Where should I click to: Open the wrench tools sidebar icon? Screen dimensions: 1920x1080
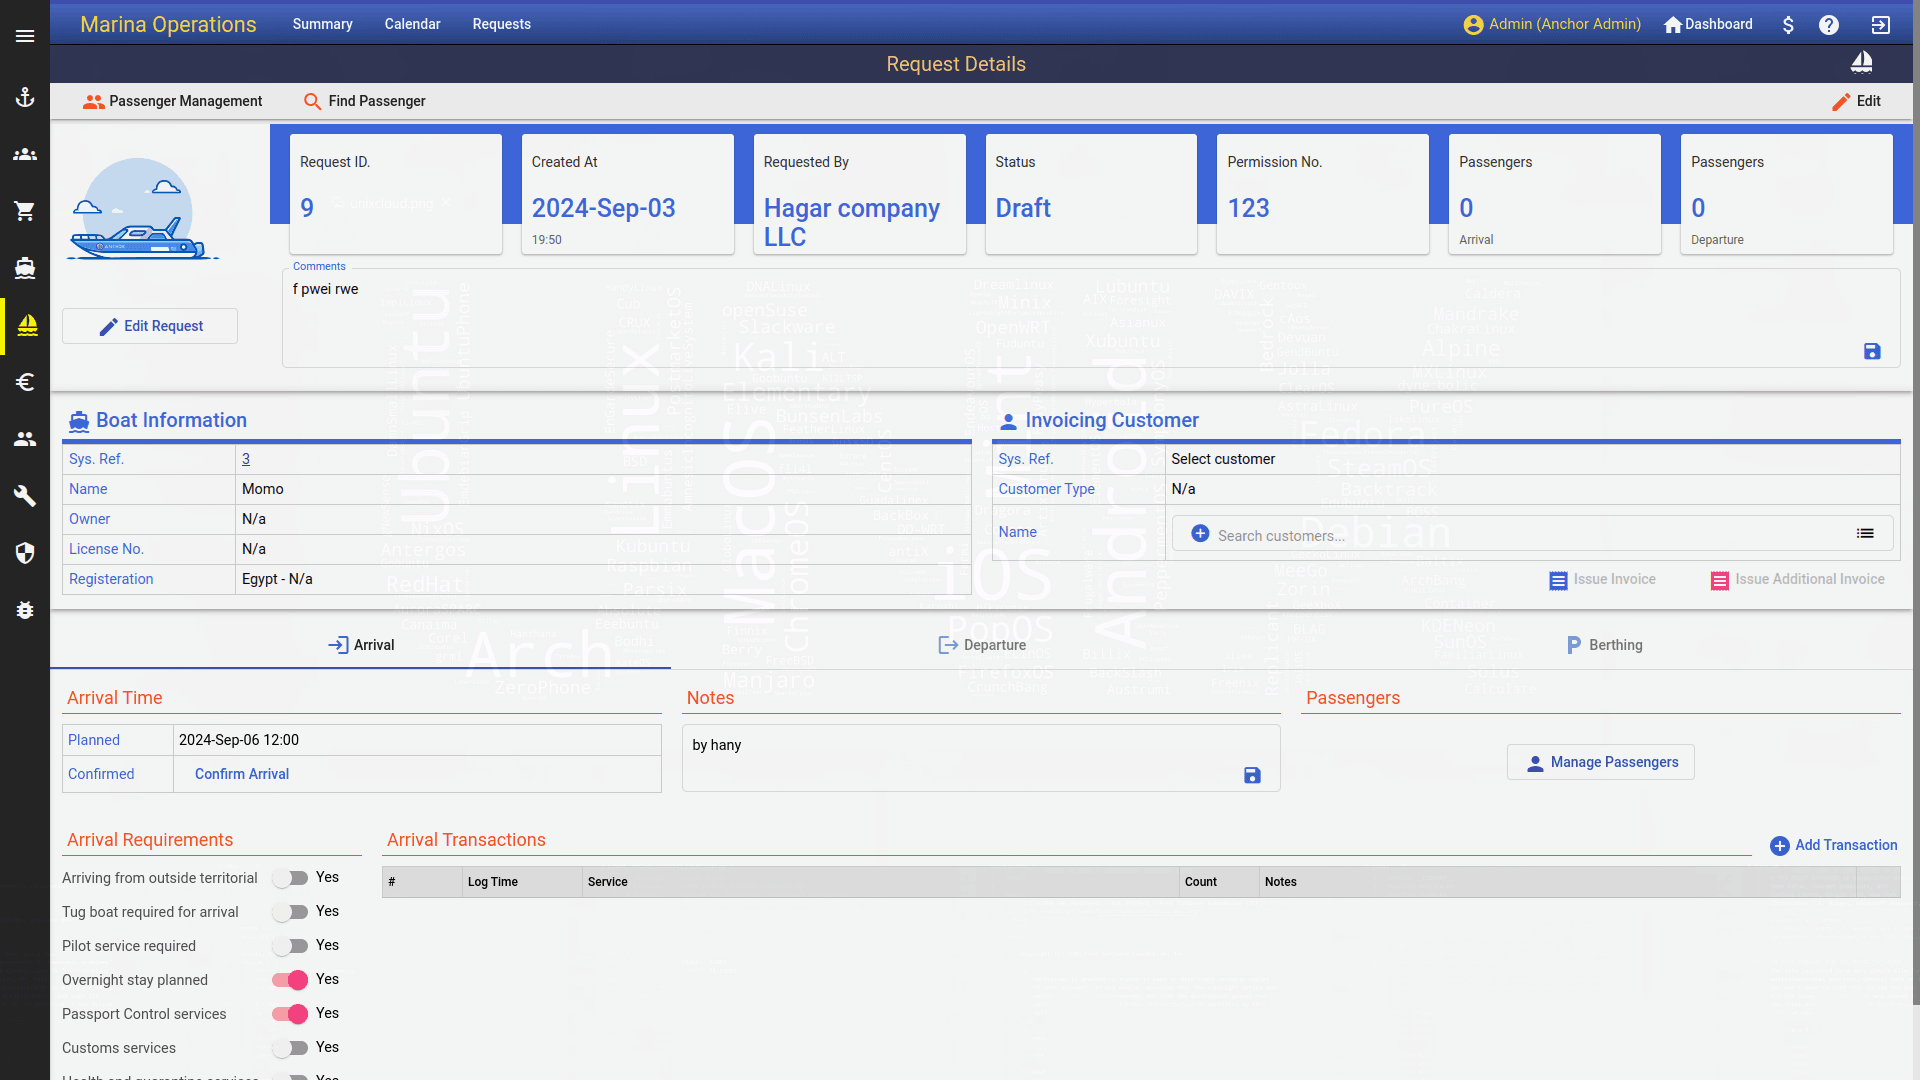[x=25, y=496]
